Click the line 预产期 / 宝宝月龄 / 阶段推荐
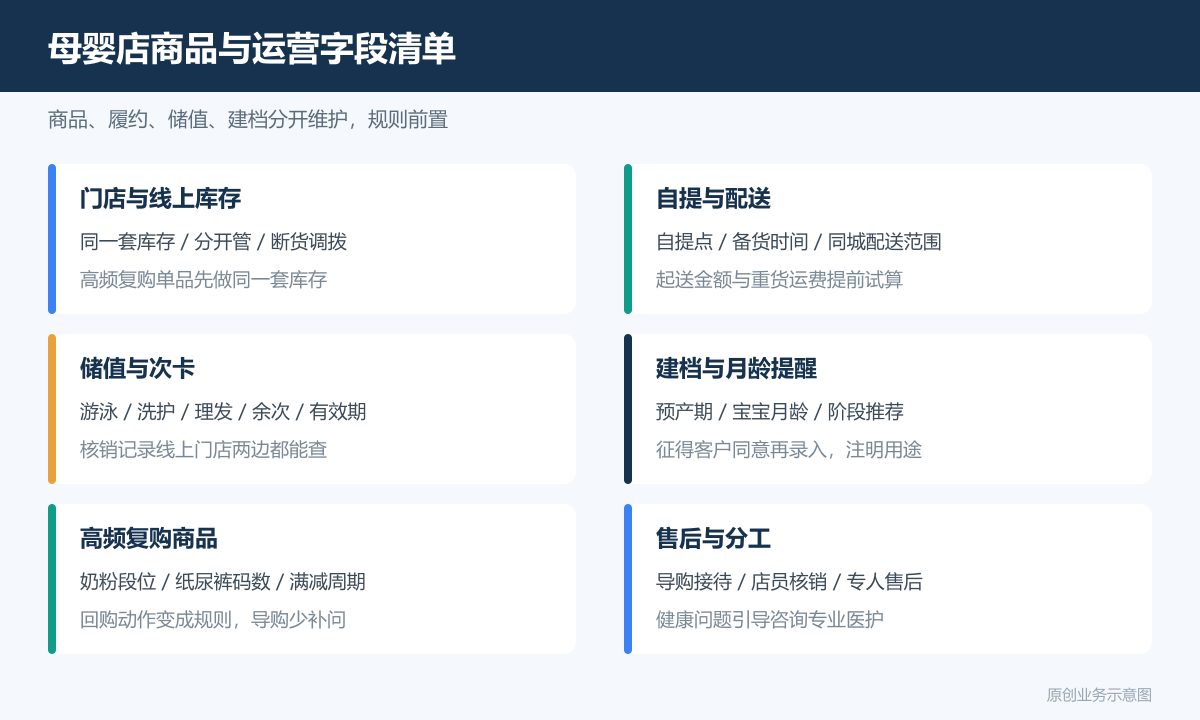 [x=779, y=412]
